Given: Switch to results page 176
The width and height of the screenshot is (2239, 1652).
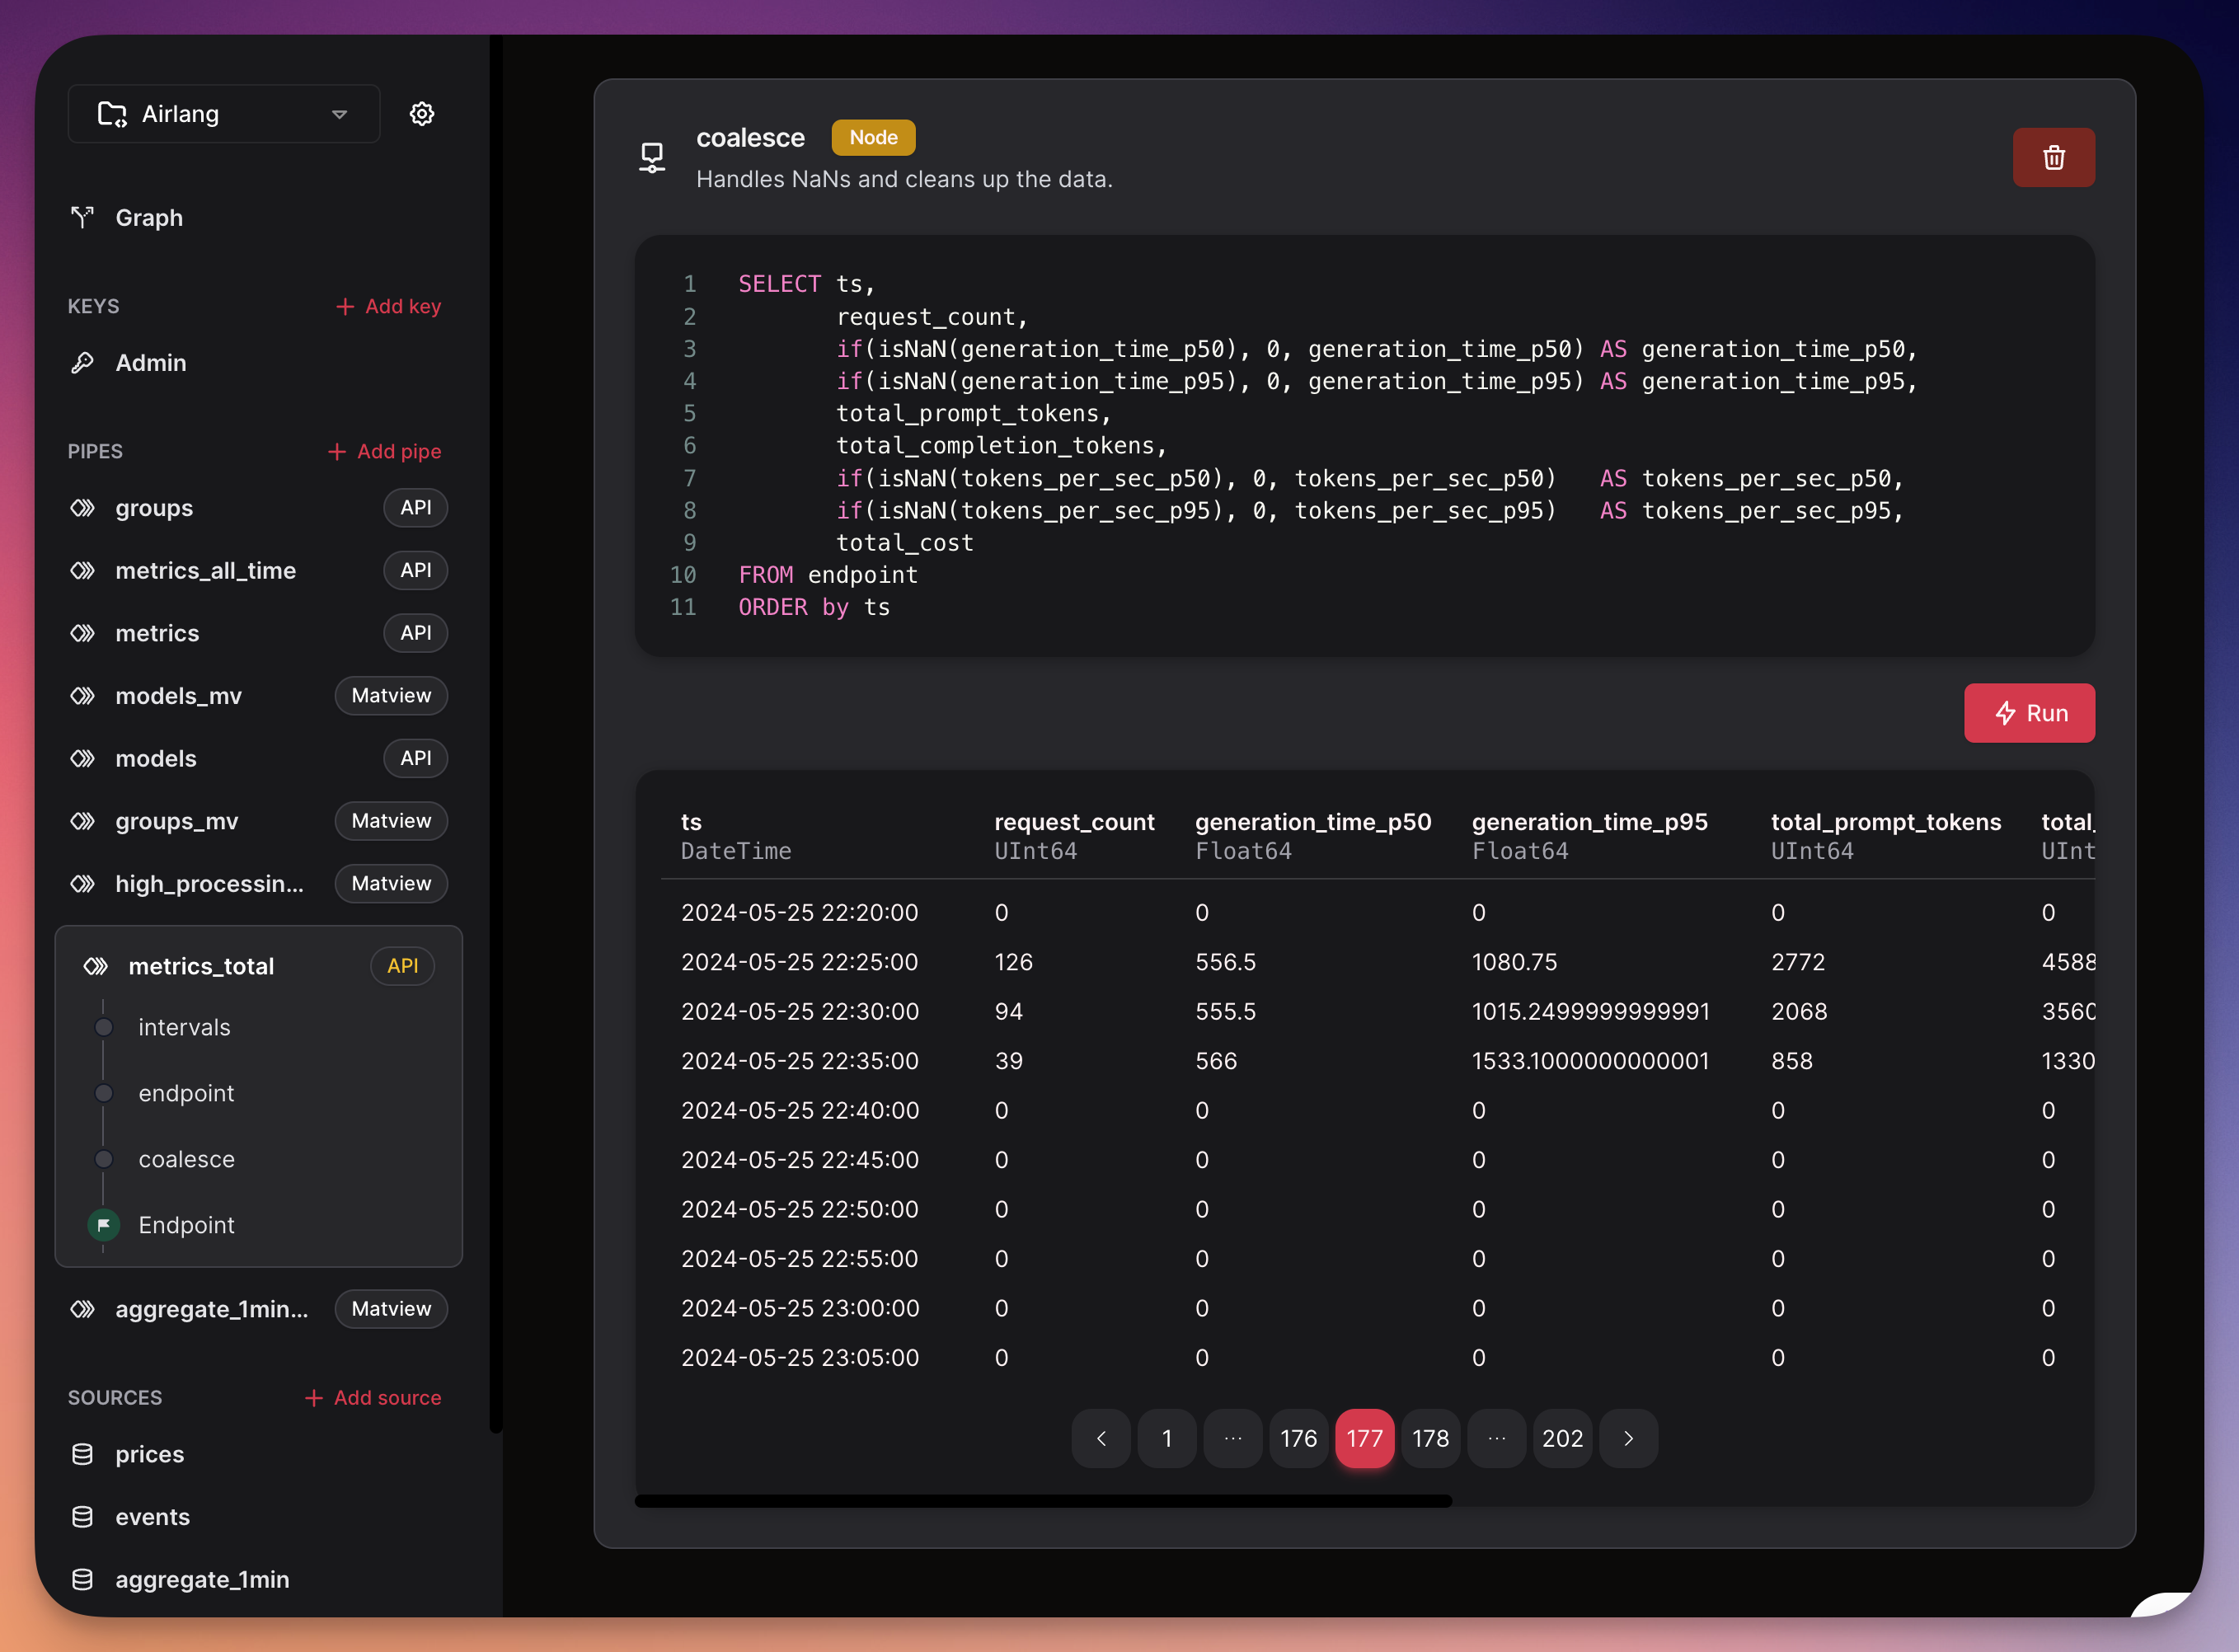Looking at the screenshot, I should (1298, 1438).
